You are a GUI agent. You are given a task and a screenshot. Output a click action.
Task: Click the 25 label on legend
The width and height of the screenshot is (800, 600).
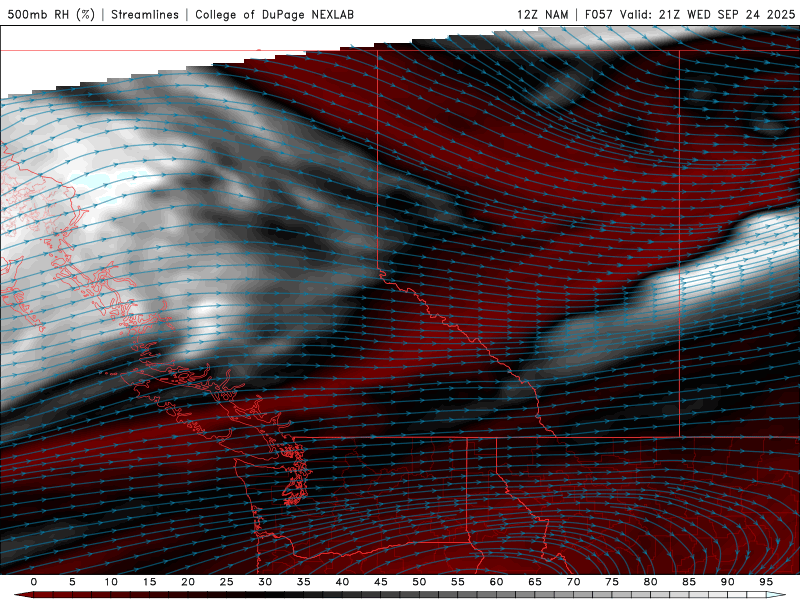pos(227,582)
